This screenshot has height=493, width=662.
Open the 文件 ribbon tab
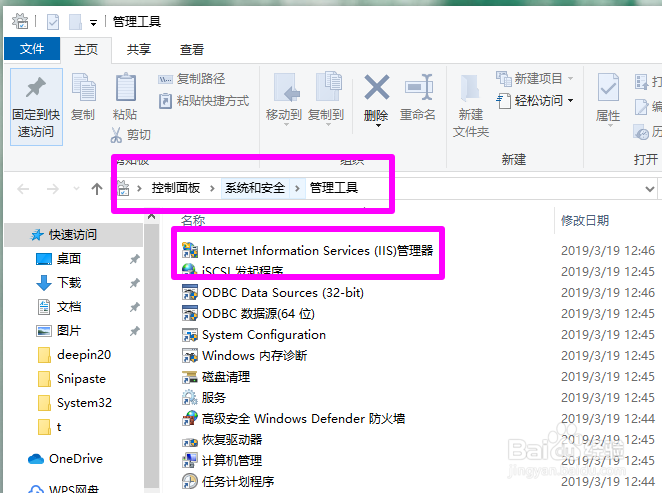tap(32, 49)
